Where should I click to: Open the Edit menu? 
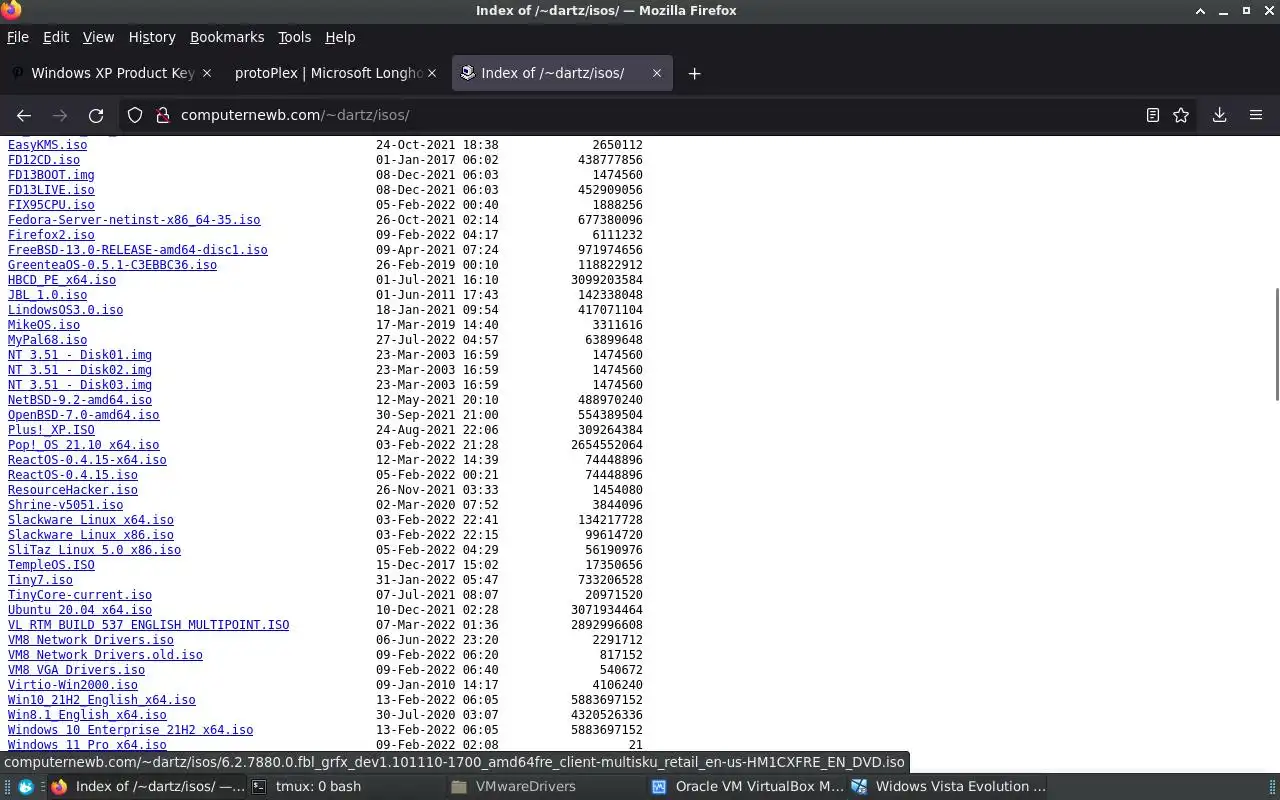click(x=56, y=37)
